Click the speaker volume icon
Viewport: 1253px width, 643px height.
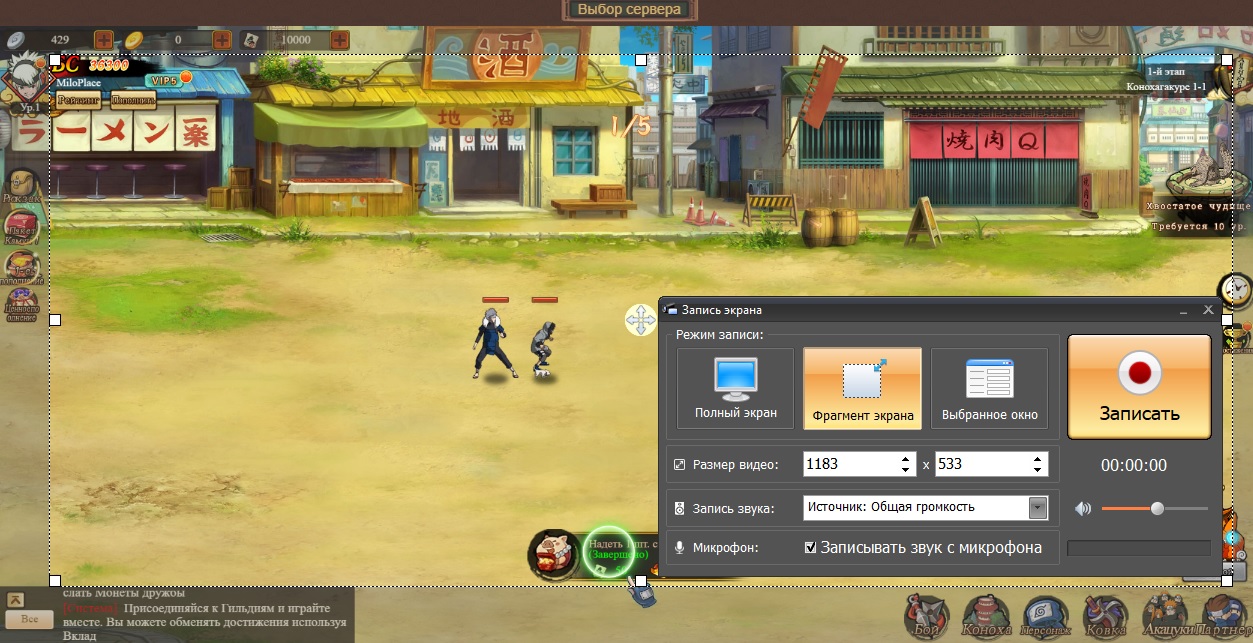click(1083, 508)
